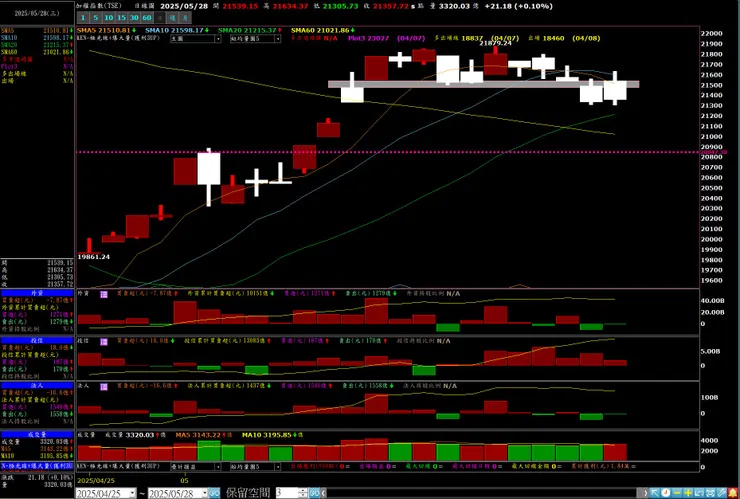This screenshot has width=740, height=499.
Task: Open the red alert bell icon
Action: pyautogui.click(x=732, y=493)
